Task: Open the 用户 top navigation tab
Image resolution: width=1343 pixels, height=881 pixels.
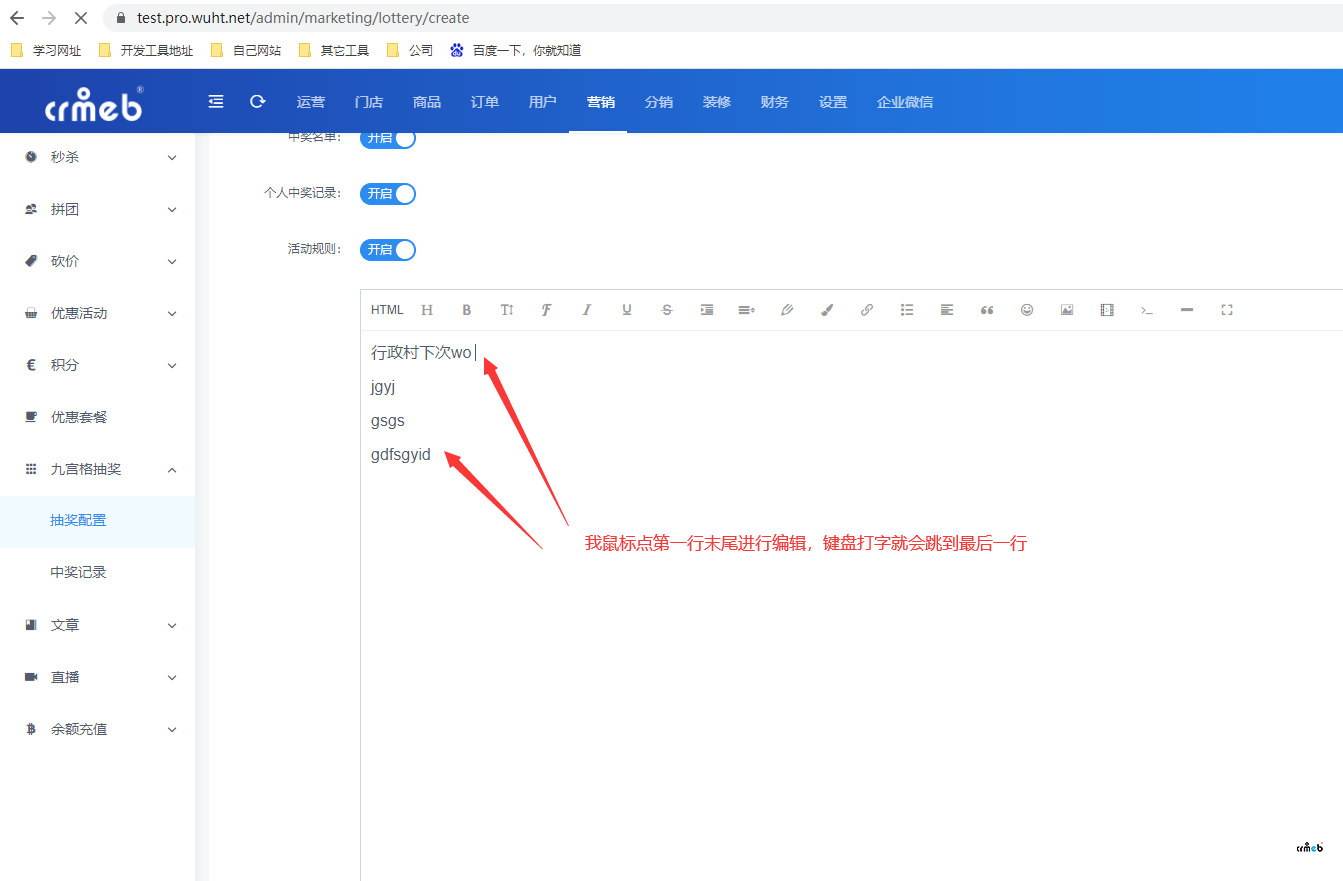Action: pos(543,102)
